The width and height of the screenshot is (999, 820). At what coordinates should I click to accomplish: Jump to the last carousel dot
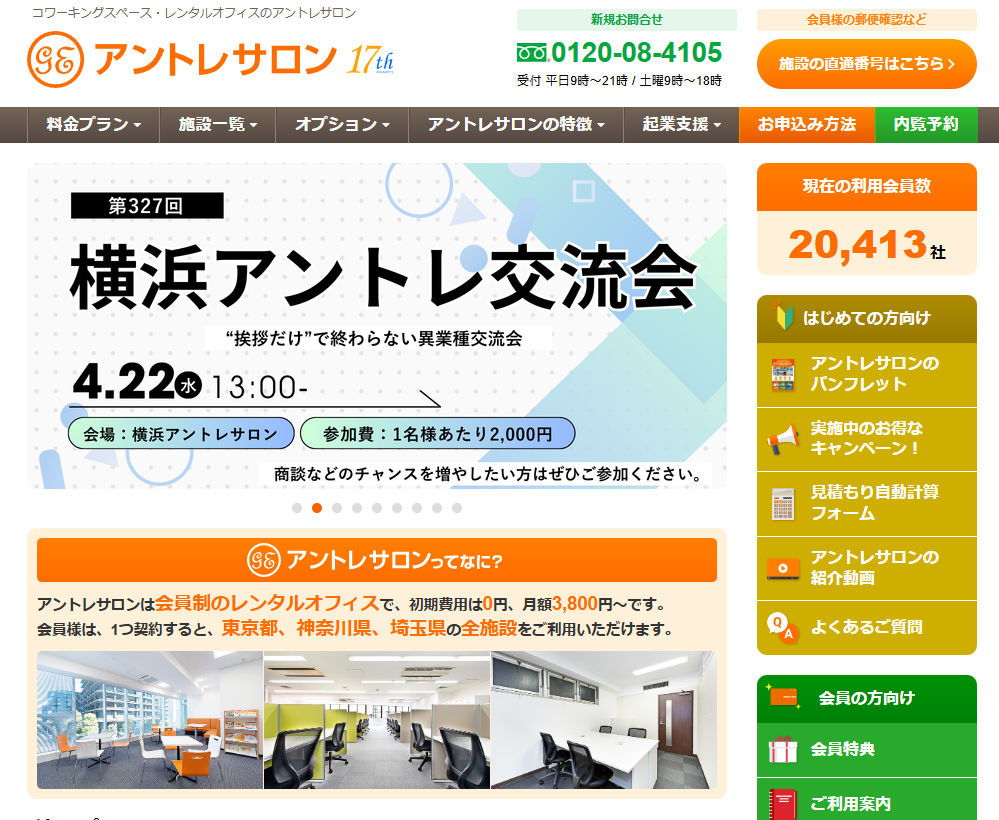point(457,508)
